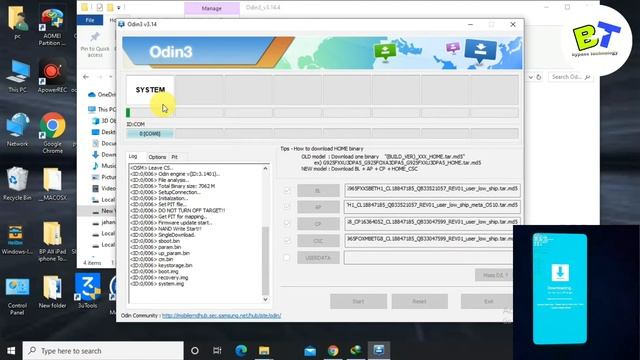Open the _MACOSX folder on desktop
This screenshot has height=360, width=640.
(x=52, y=184)
